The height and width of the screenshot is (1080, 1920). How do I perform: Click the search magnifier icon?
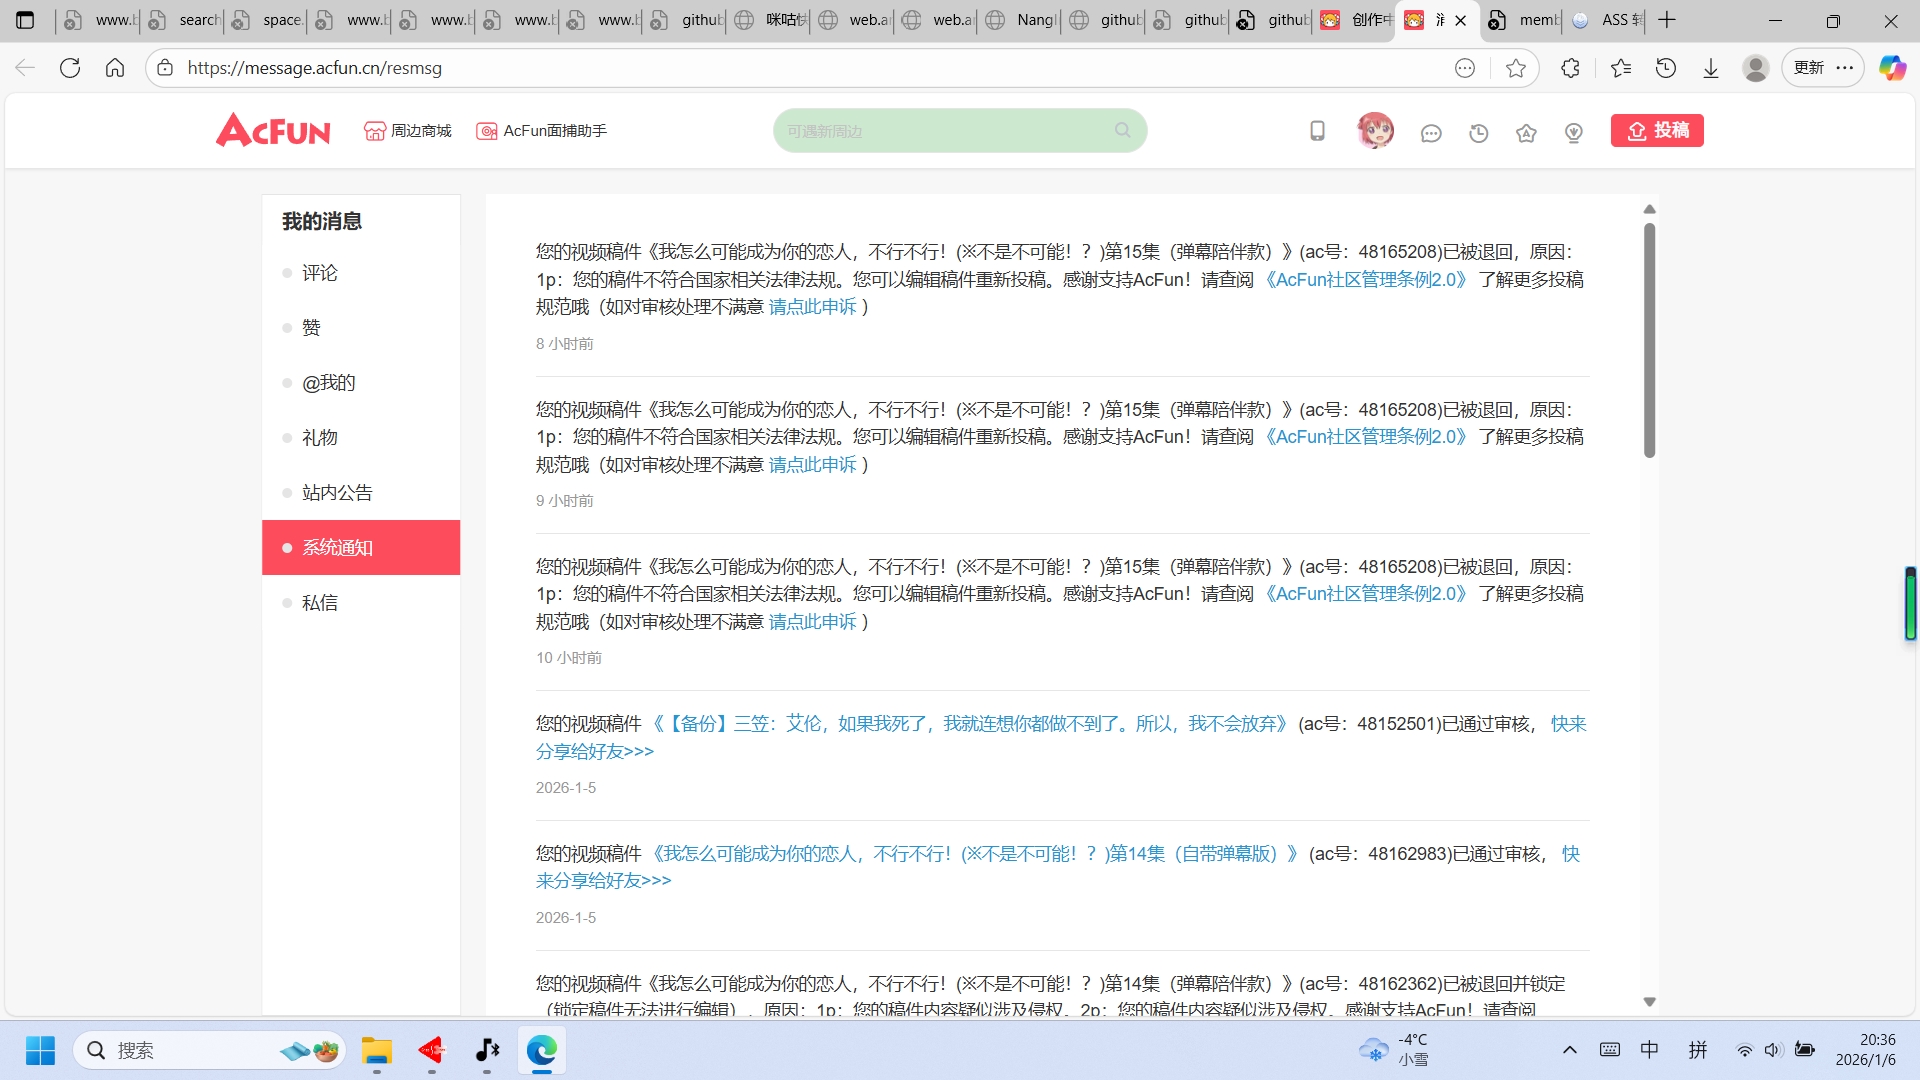pyautogui.click(x=1122, y=131)
